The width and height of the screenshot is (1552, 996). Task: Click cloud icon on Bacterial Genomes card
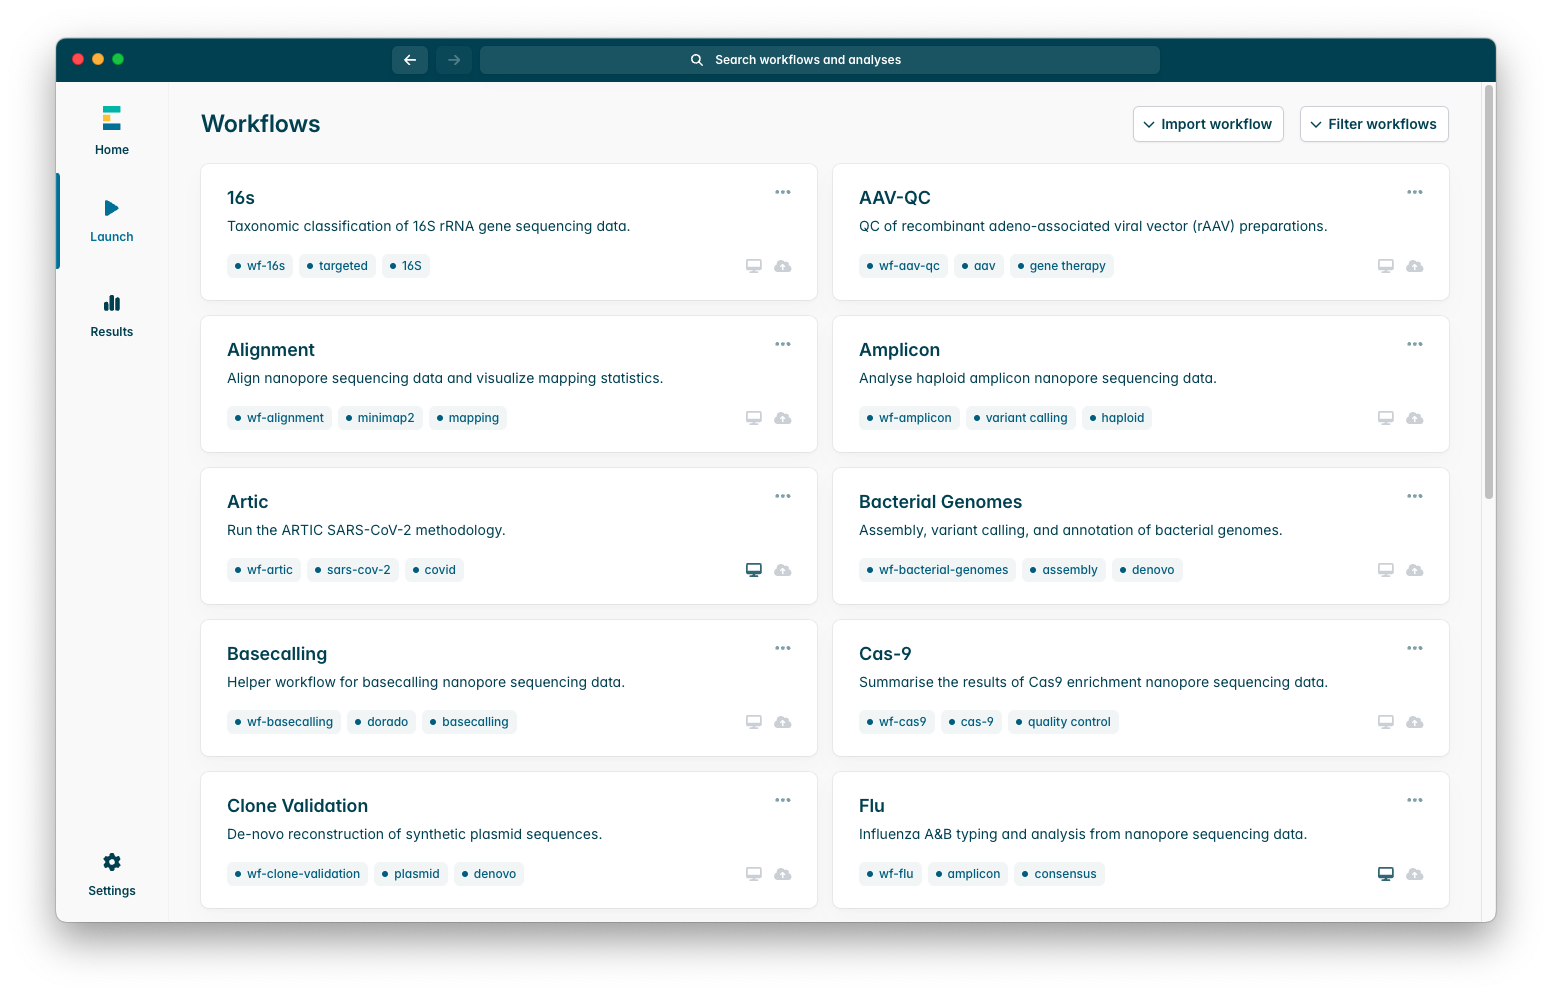tap(1415, 570)
